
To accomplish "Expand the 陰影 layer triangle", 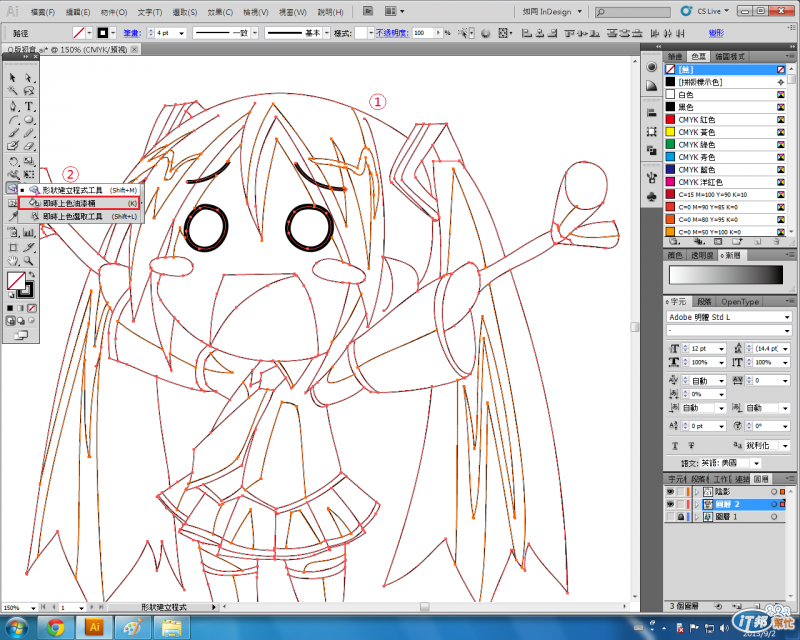I will coord(696,491).
